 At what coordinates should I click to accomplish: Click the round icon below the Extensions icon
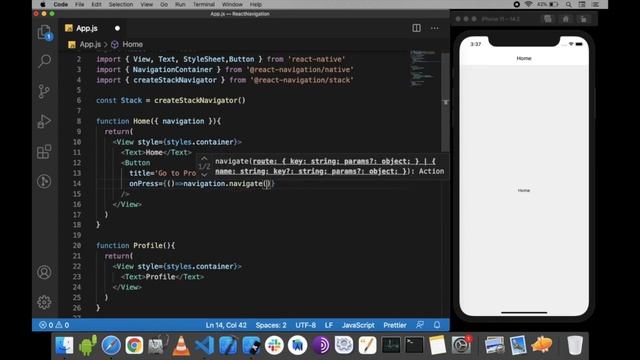44,181
